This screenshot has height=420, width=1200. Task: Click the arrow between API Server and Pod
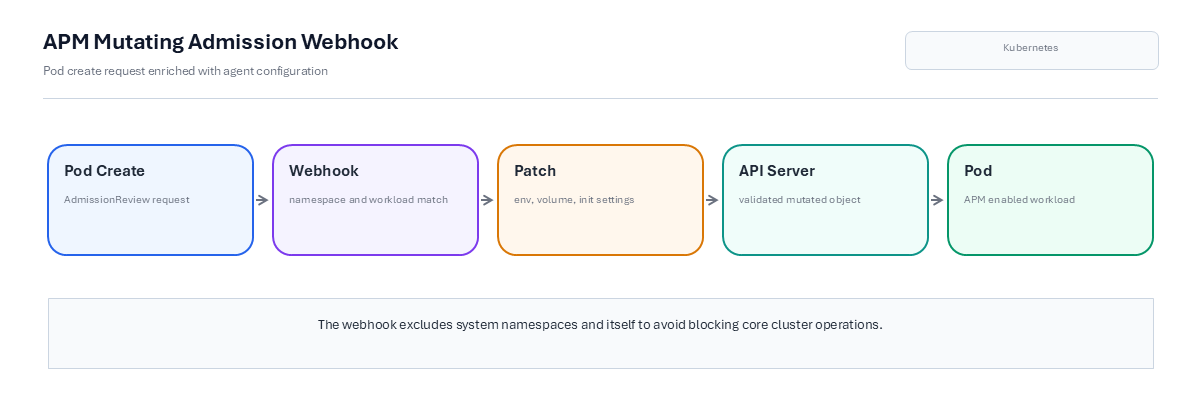pos(938,200)
